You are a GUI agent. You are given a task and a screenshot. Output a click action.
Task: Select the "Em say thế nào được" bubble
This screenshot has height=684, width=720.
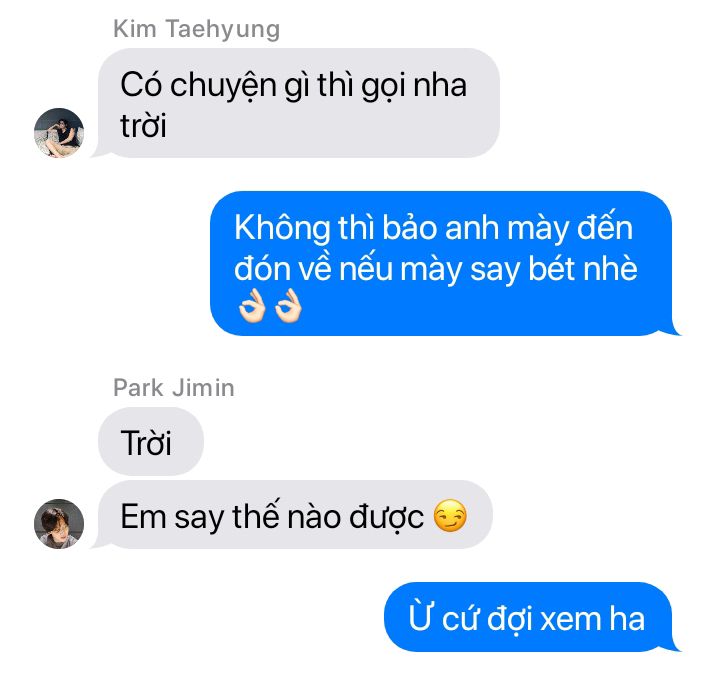295,515
